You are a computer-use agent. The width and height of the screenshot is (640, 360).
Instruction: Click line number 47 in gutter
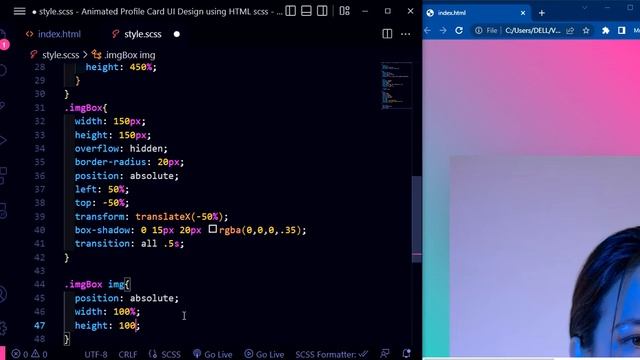coord(40,326)
